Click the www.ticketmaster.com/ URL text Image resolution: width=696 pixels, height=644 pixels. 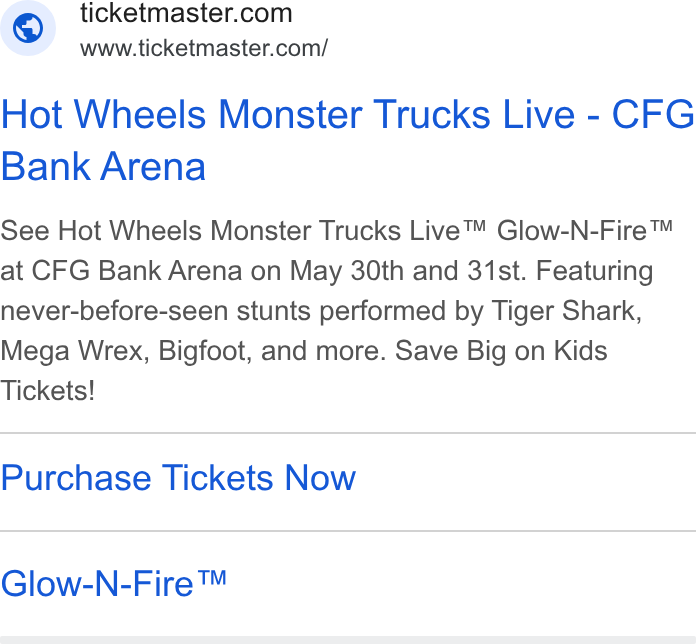(204, 48)
